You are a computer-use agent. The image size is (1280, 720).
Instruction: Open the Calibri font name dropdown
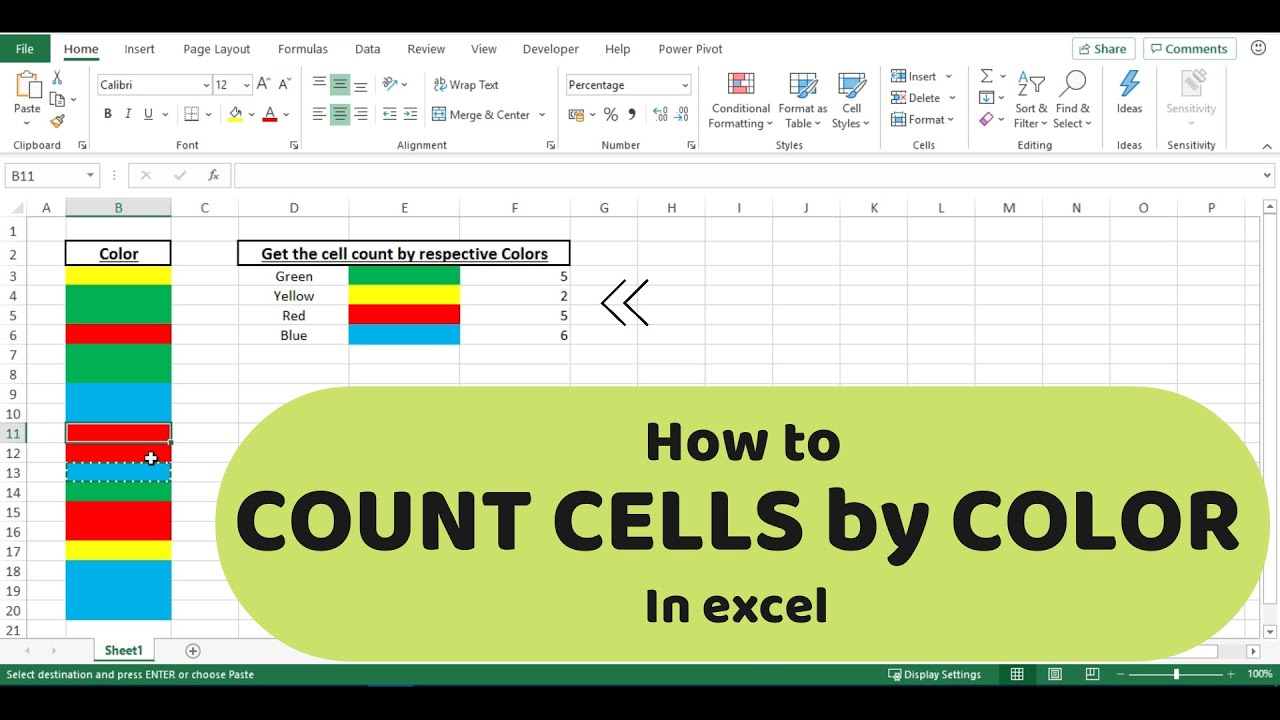[x=206, y=85]
